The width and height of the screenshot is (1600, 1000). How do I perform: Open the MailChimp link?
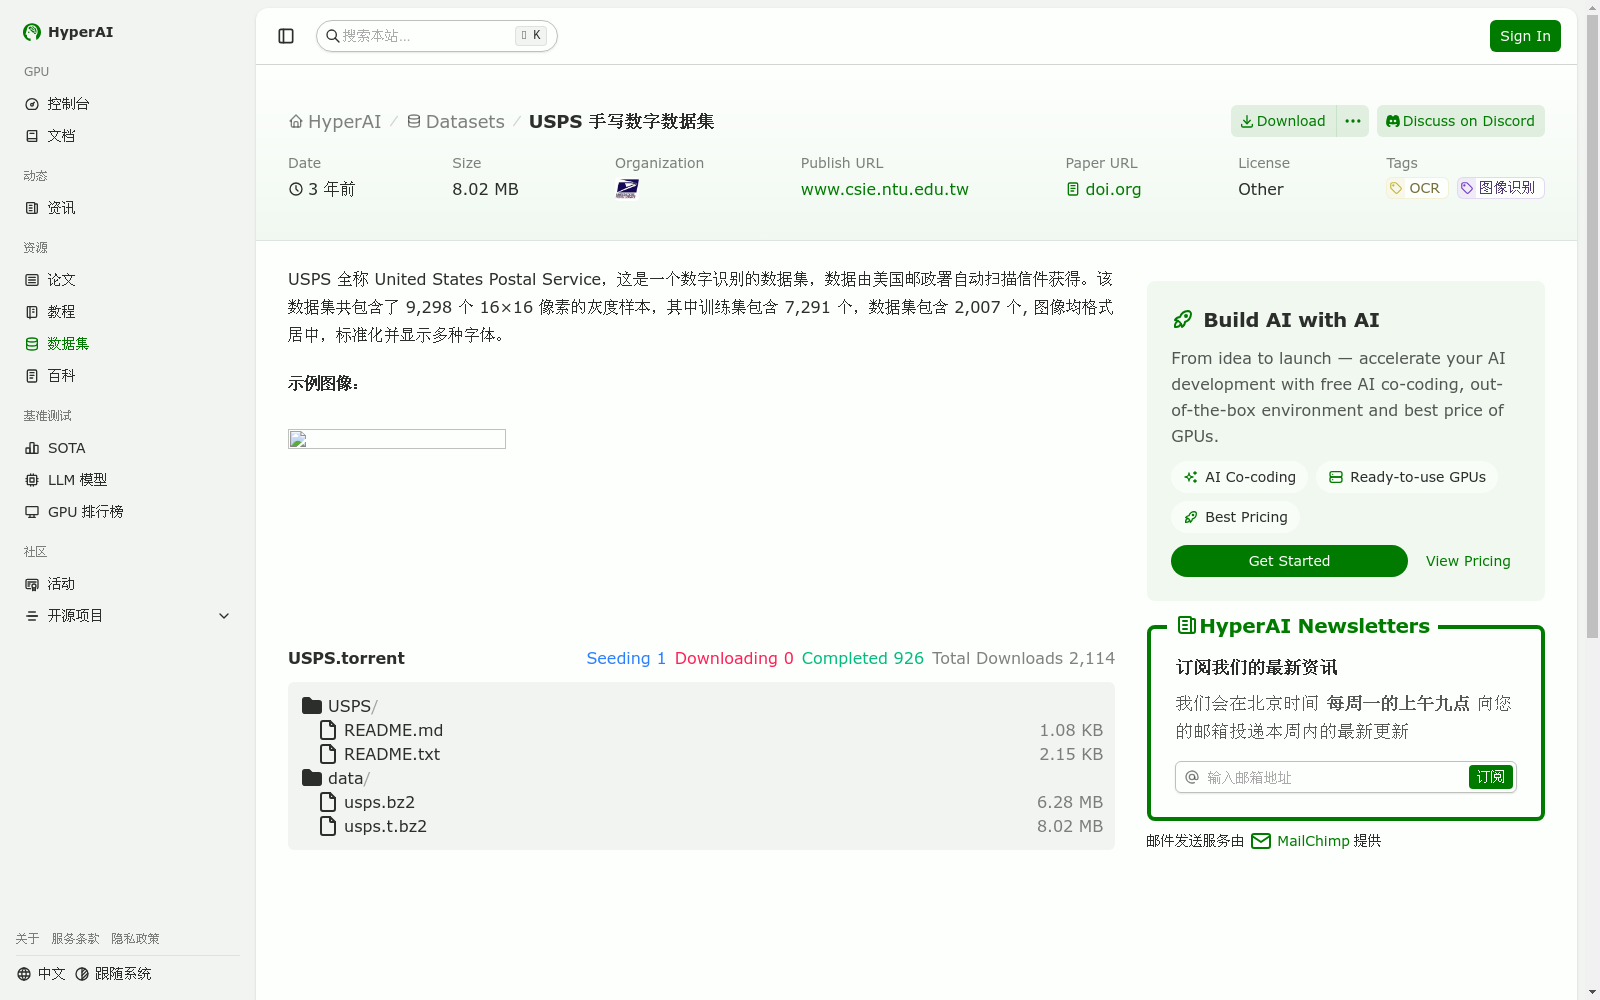point(1313,841)
